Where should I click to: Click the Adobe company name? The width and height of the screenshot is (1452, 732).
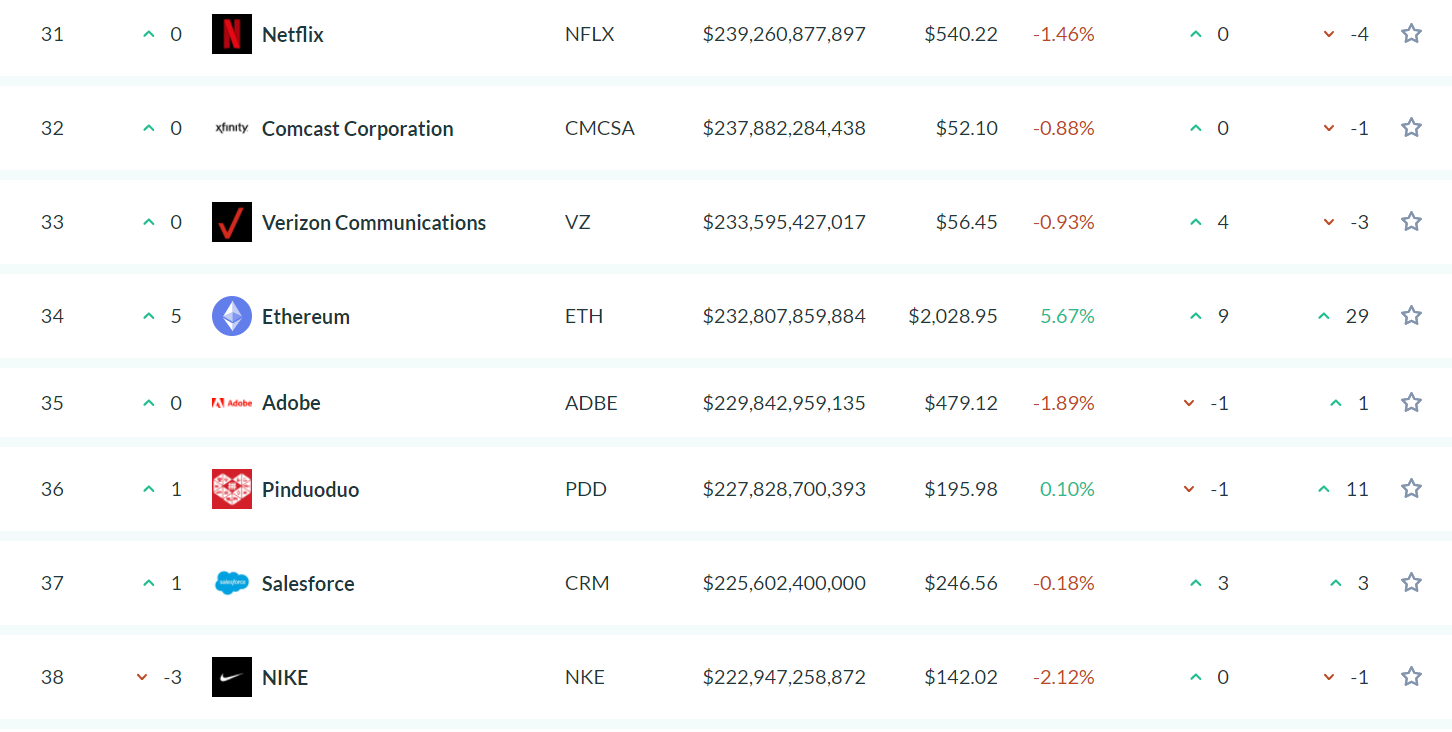click(291, 403)
